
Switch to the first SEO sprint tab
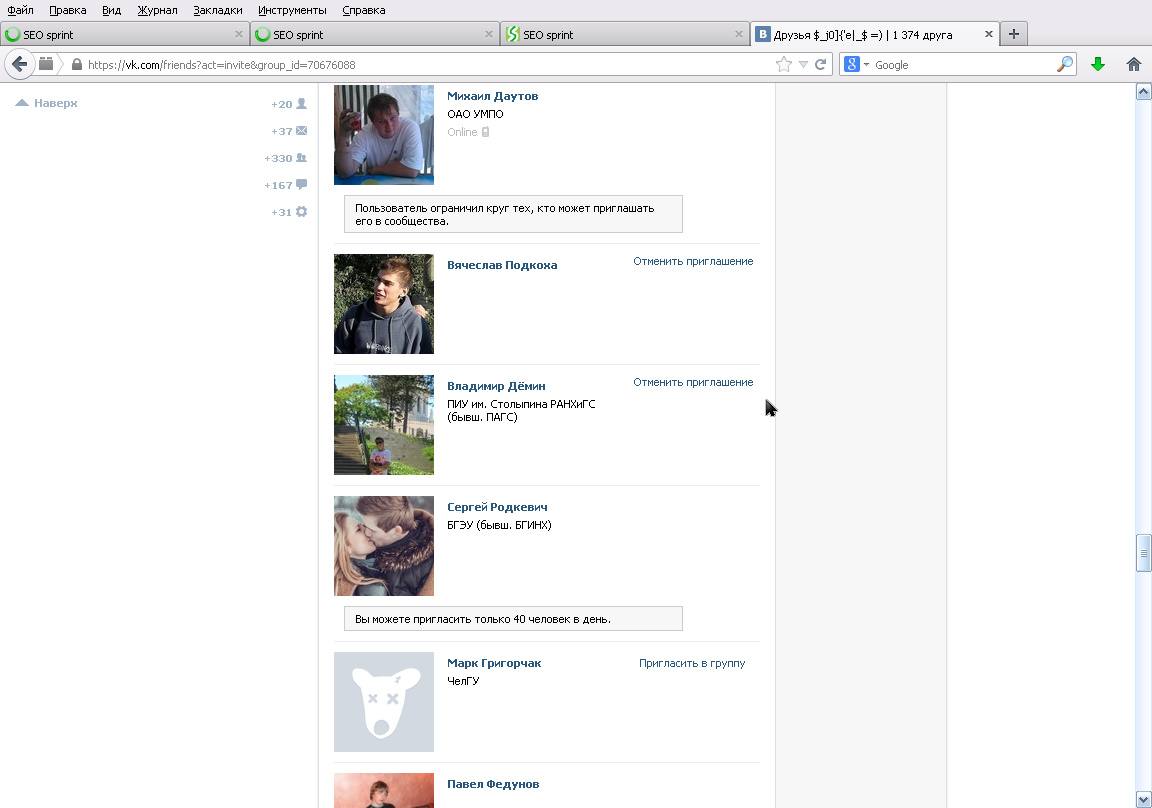point(124,35)
